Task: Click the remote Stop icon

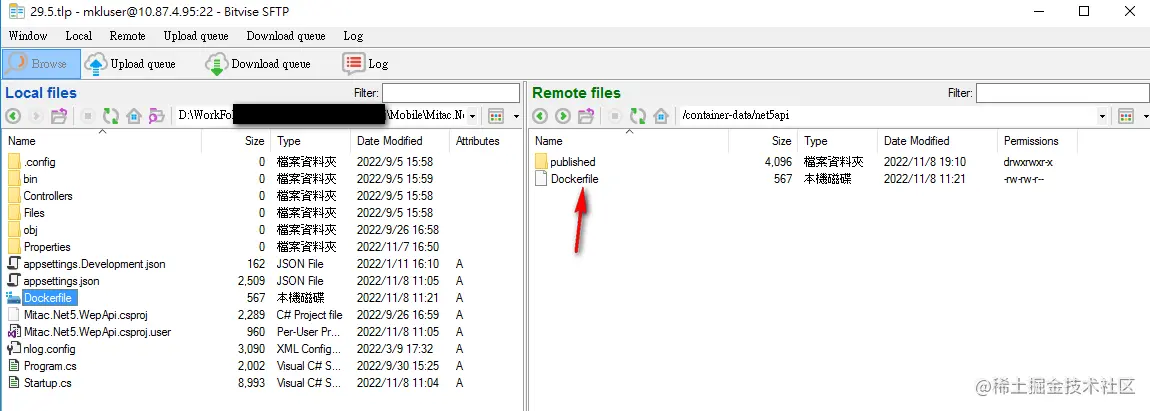Action: tap(615, 116)
